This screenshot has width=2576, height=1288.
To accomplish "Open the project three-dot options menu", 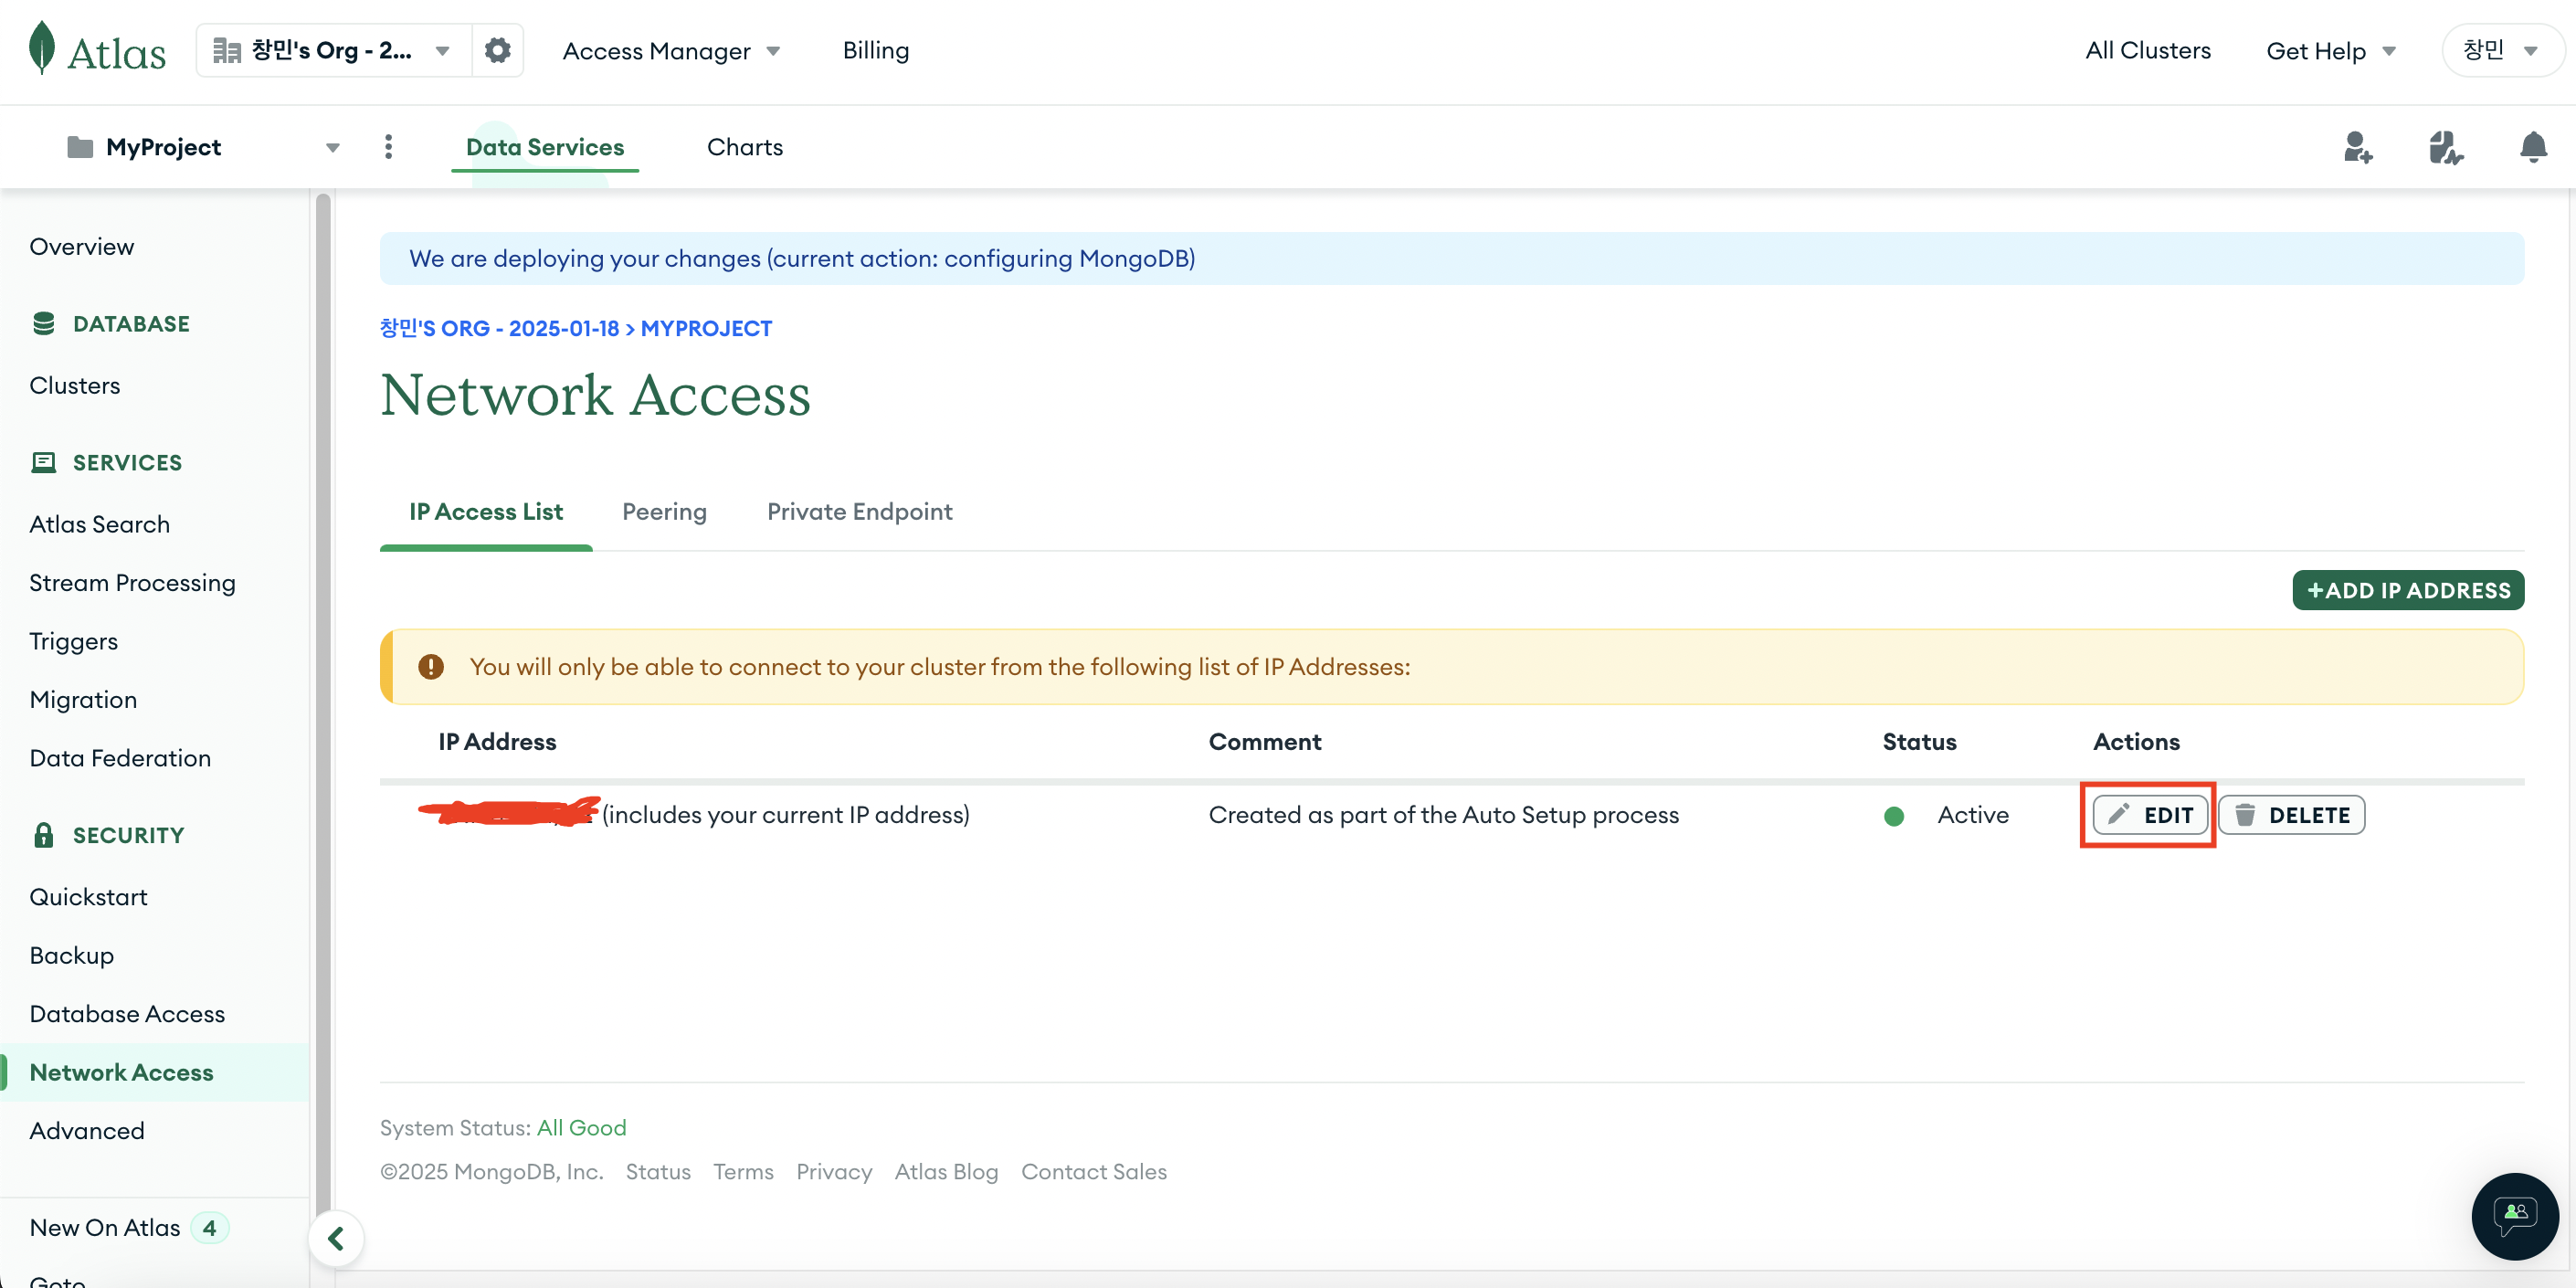I will (x=389, y=147).
